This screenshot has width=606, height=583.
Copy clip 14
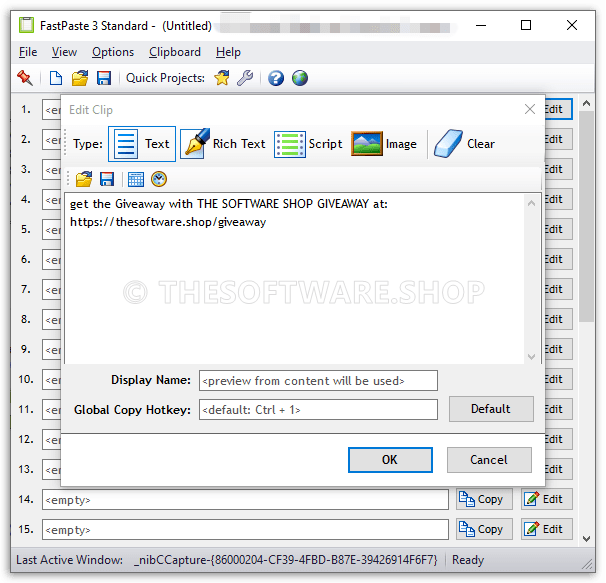[484, 499]
